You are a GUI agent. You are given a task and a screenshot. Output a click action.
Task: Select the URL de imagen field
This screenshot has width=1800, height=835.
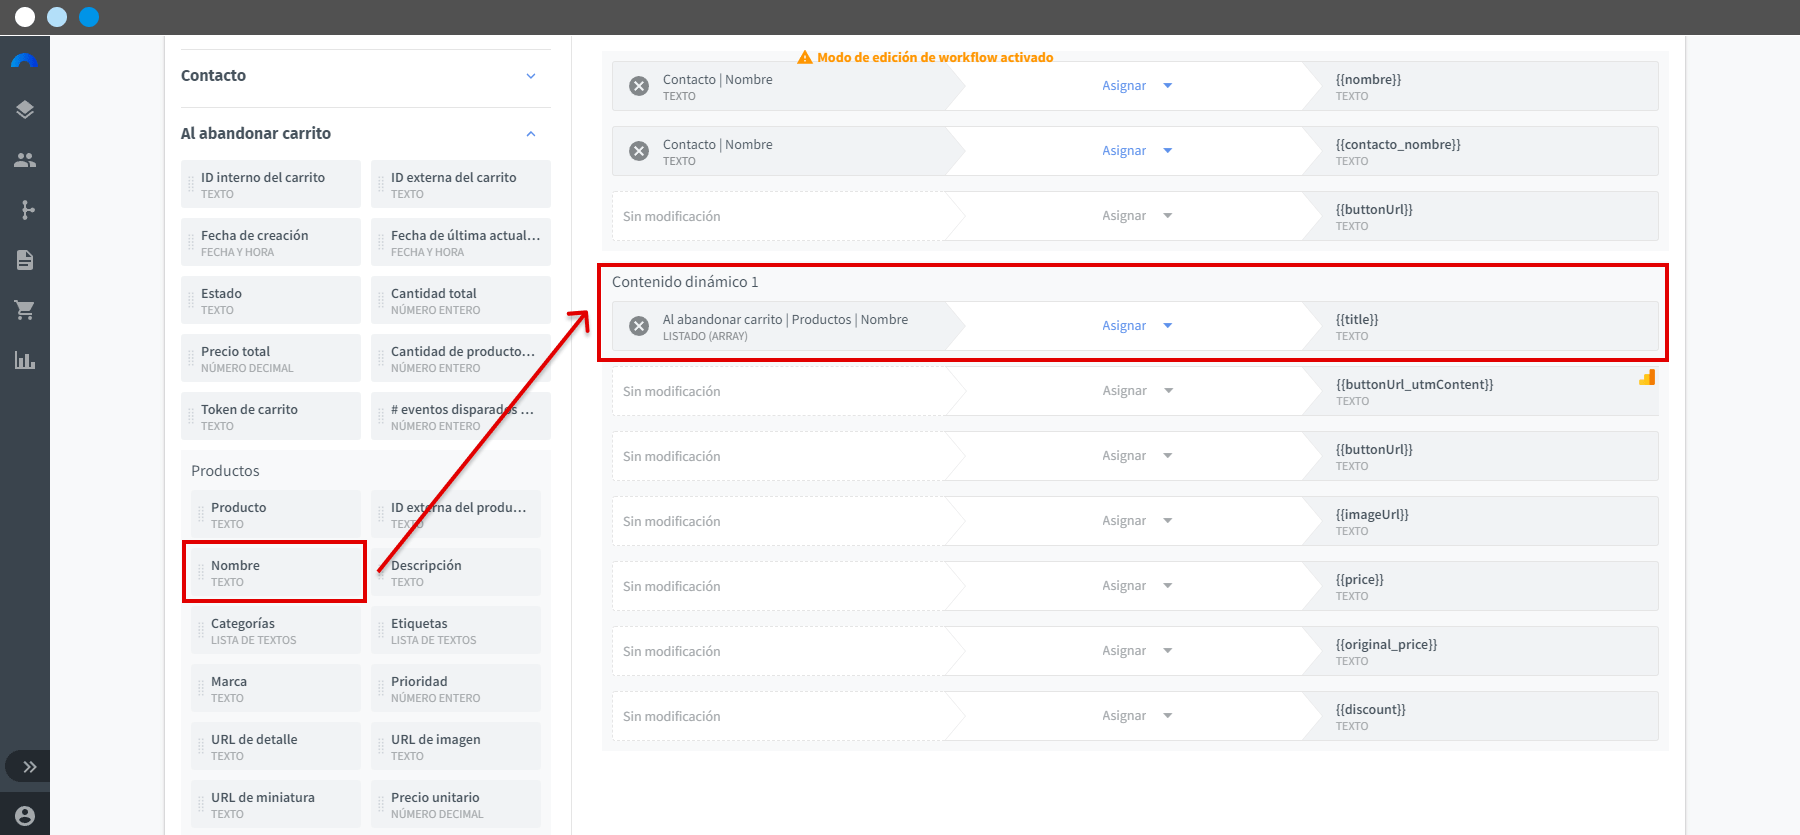tap(456, 746)
